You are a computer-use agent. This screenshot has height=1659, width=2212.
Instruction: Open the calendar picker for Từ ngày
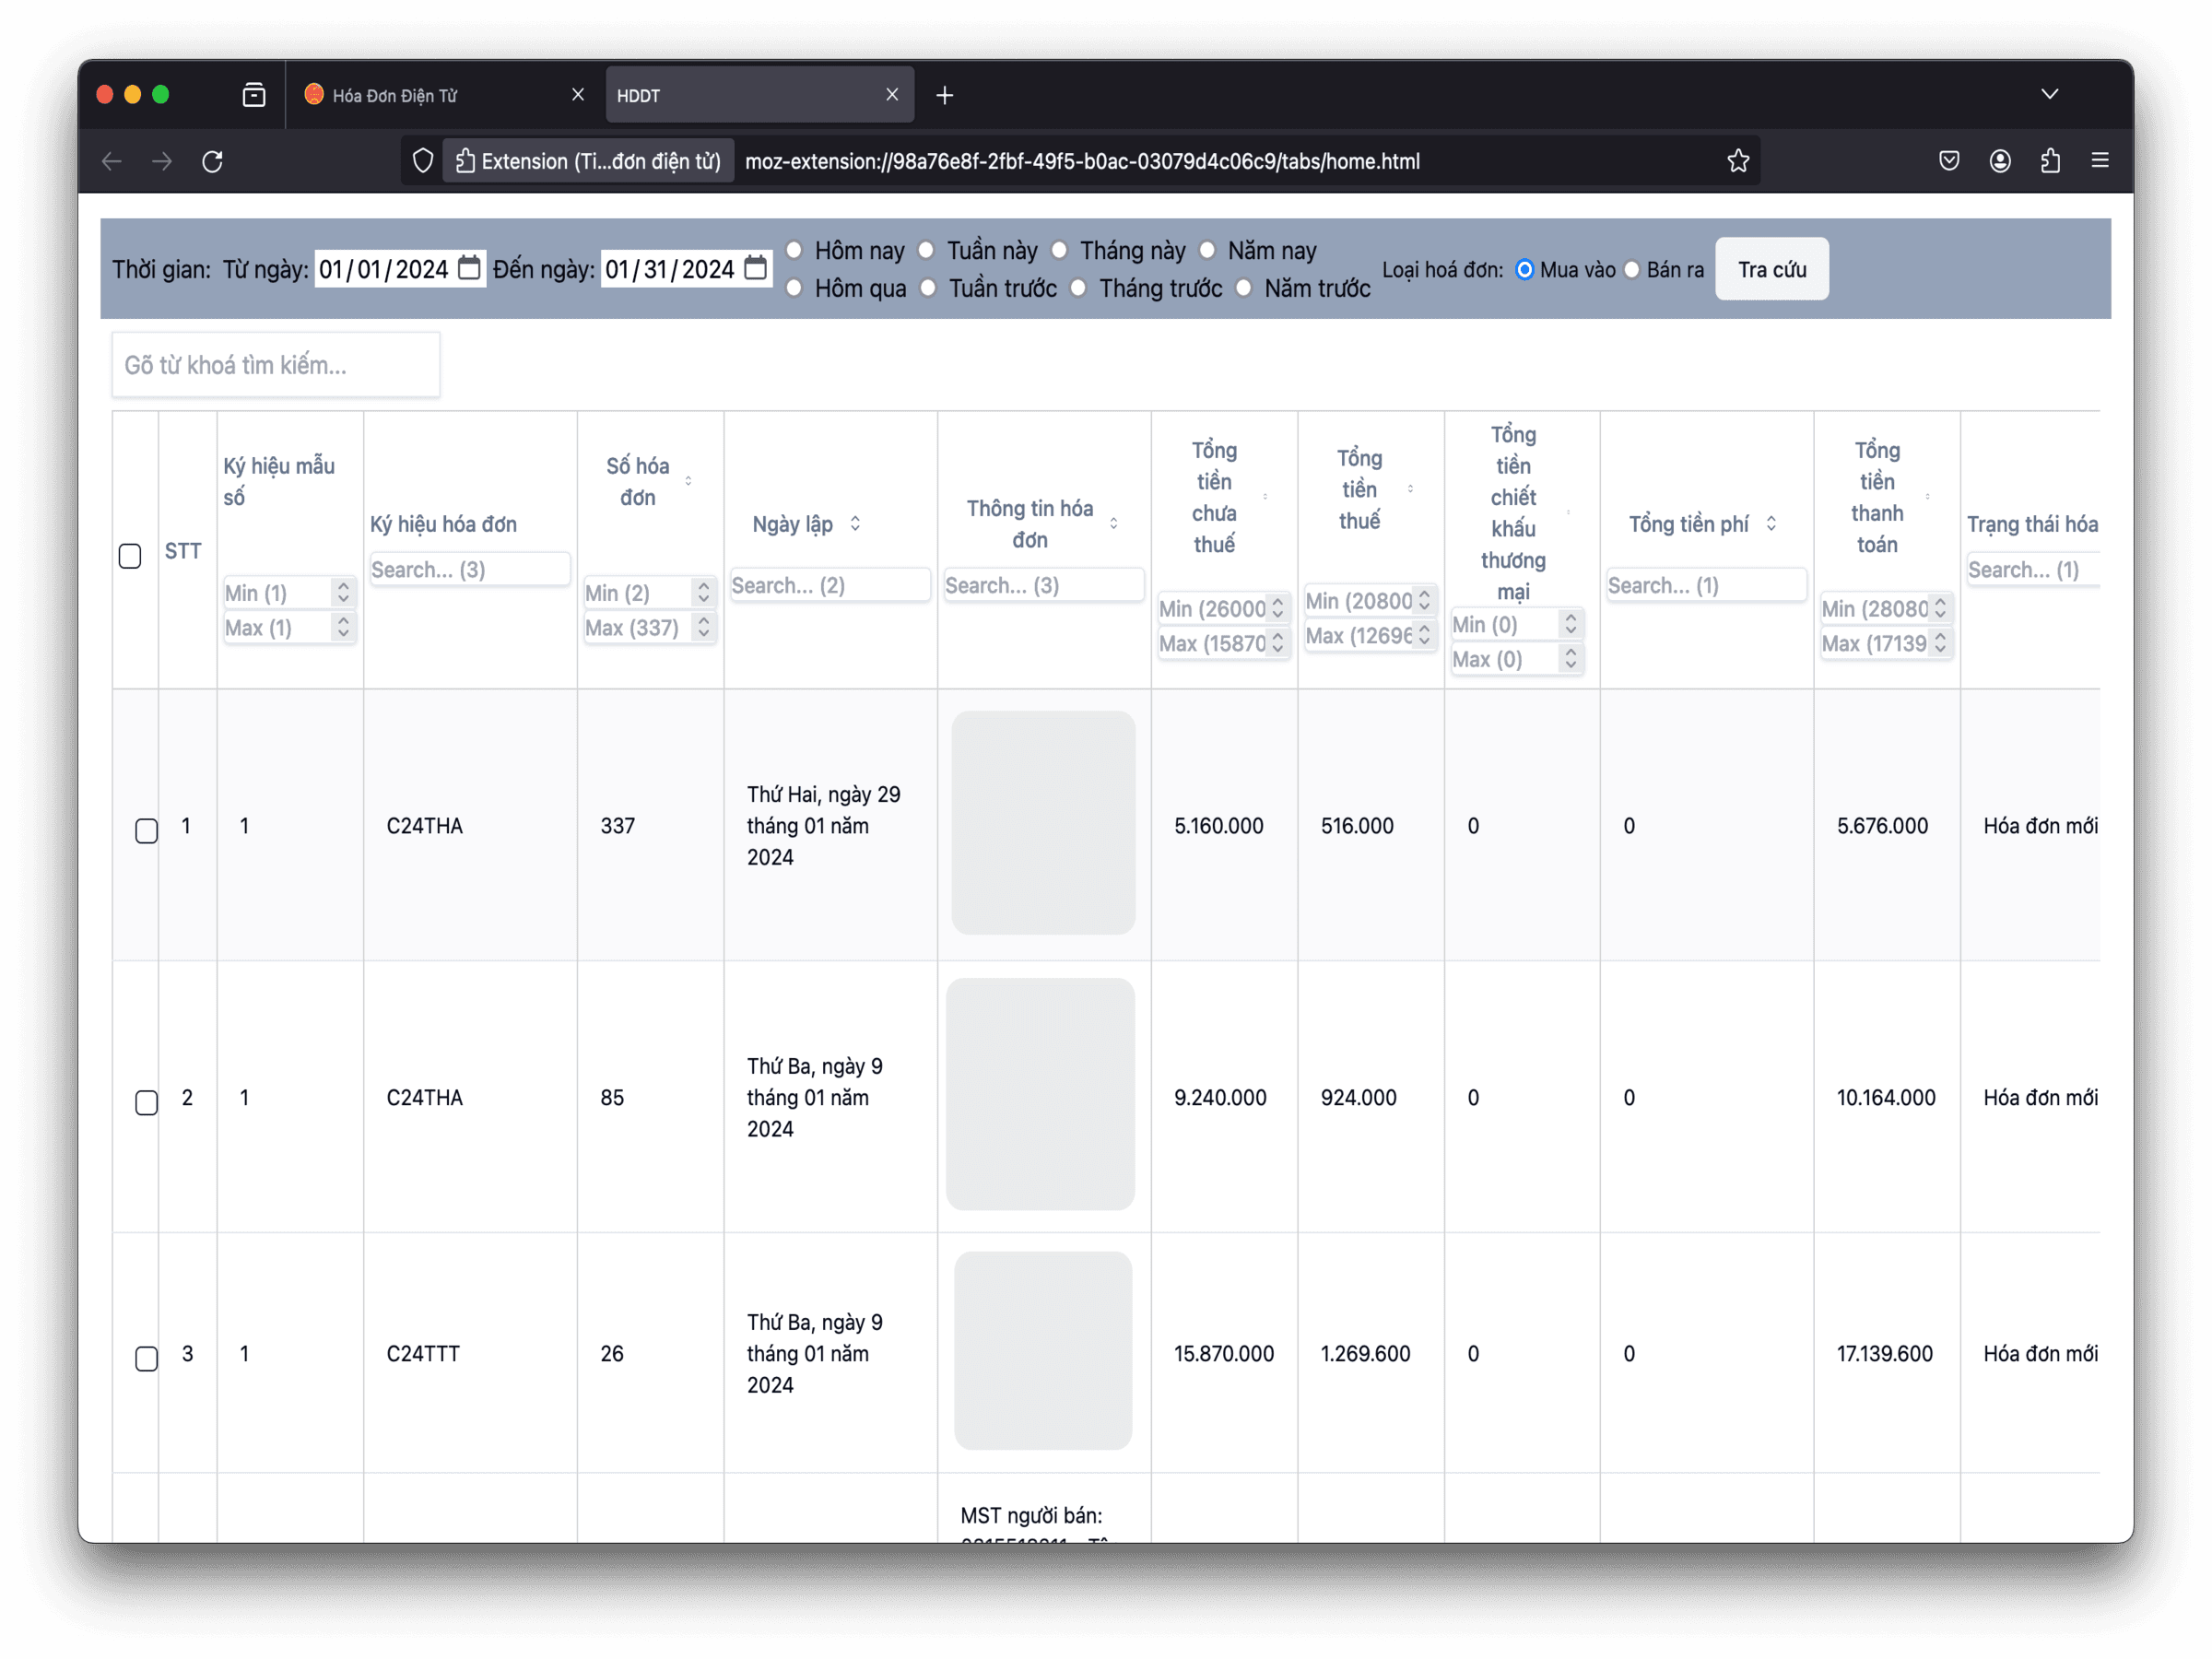tap(469, 268)
